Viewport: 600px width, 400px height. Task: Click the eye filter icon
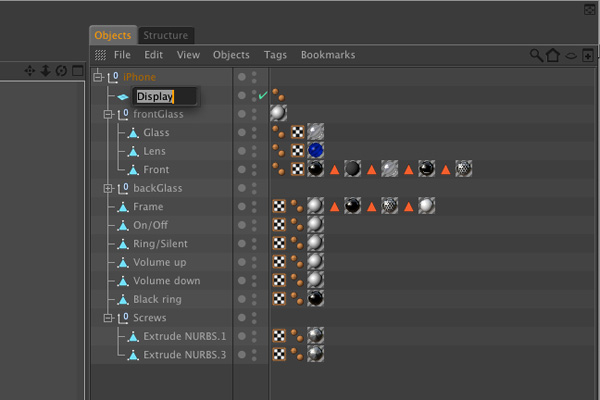tap(571, 56)
